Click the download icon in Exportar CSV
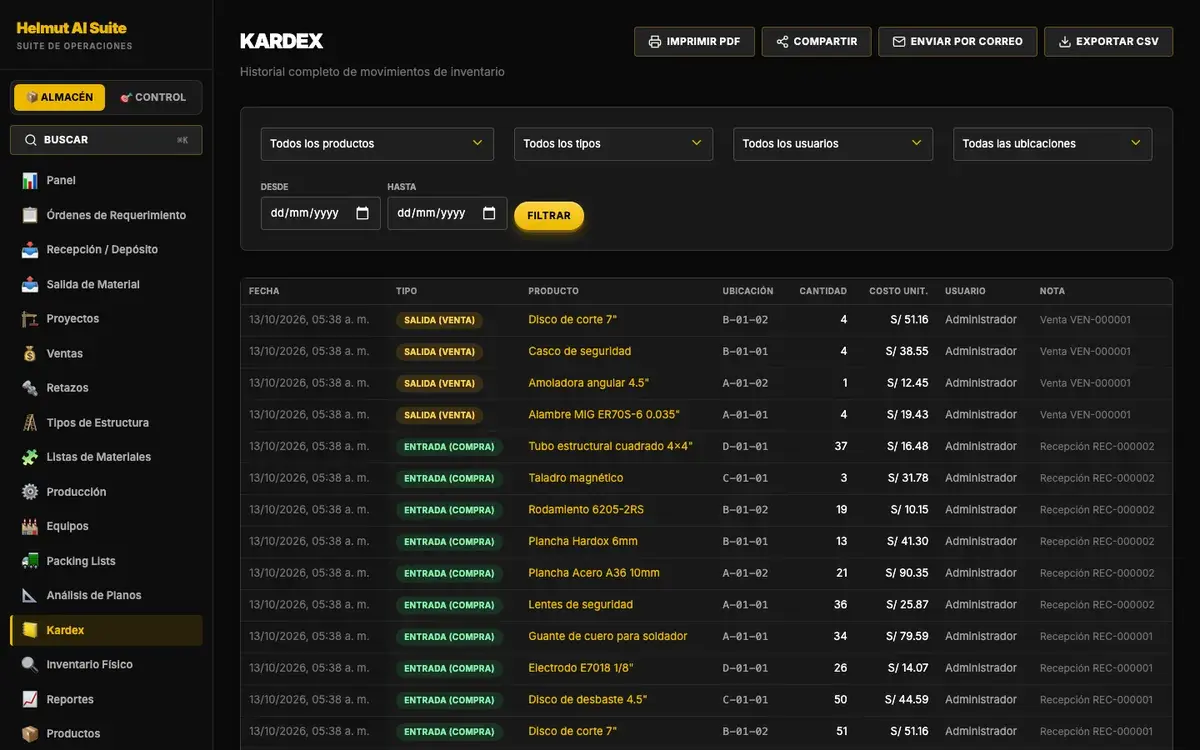Viewport: 1200px width, 750px height. click(x=1065, y=42)
